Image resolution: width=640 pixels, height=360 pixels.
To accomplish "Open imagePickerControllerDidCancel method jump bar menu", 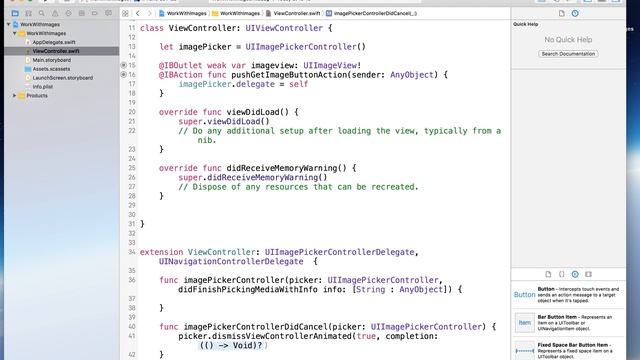I will (371, 13).
